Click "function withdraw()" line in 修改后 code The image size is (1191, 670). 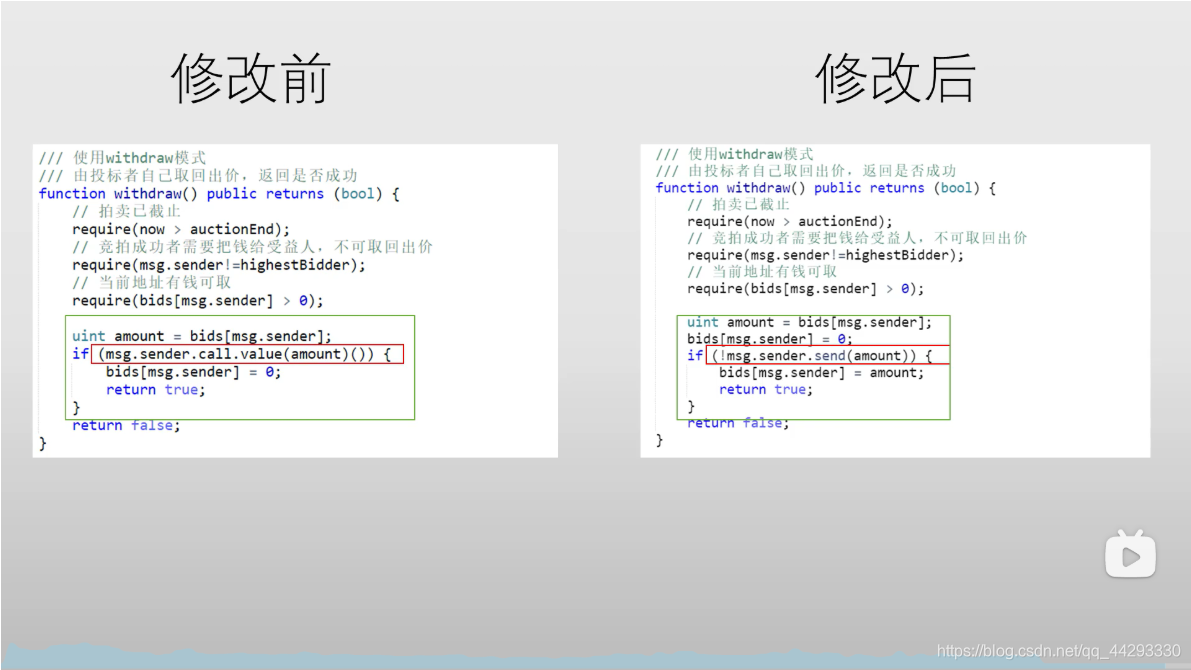pos(826,188)
